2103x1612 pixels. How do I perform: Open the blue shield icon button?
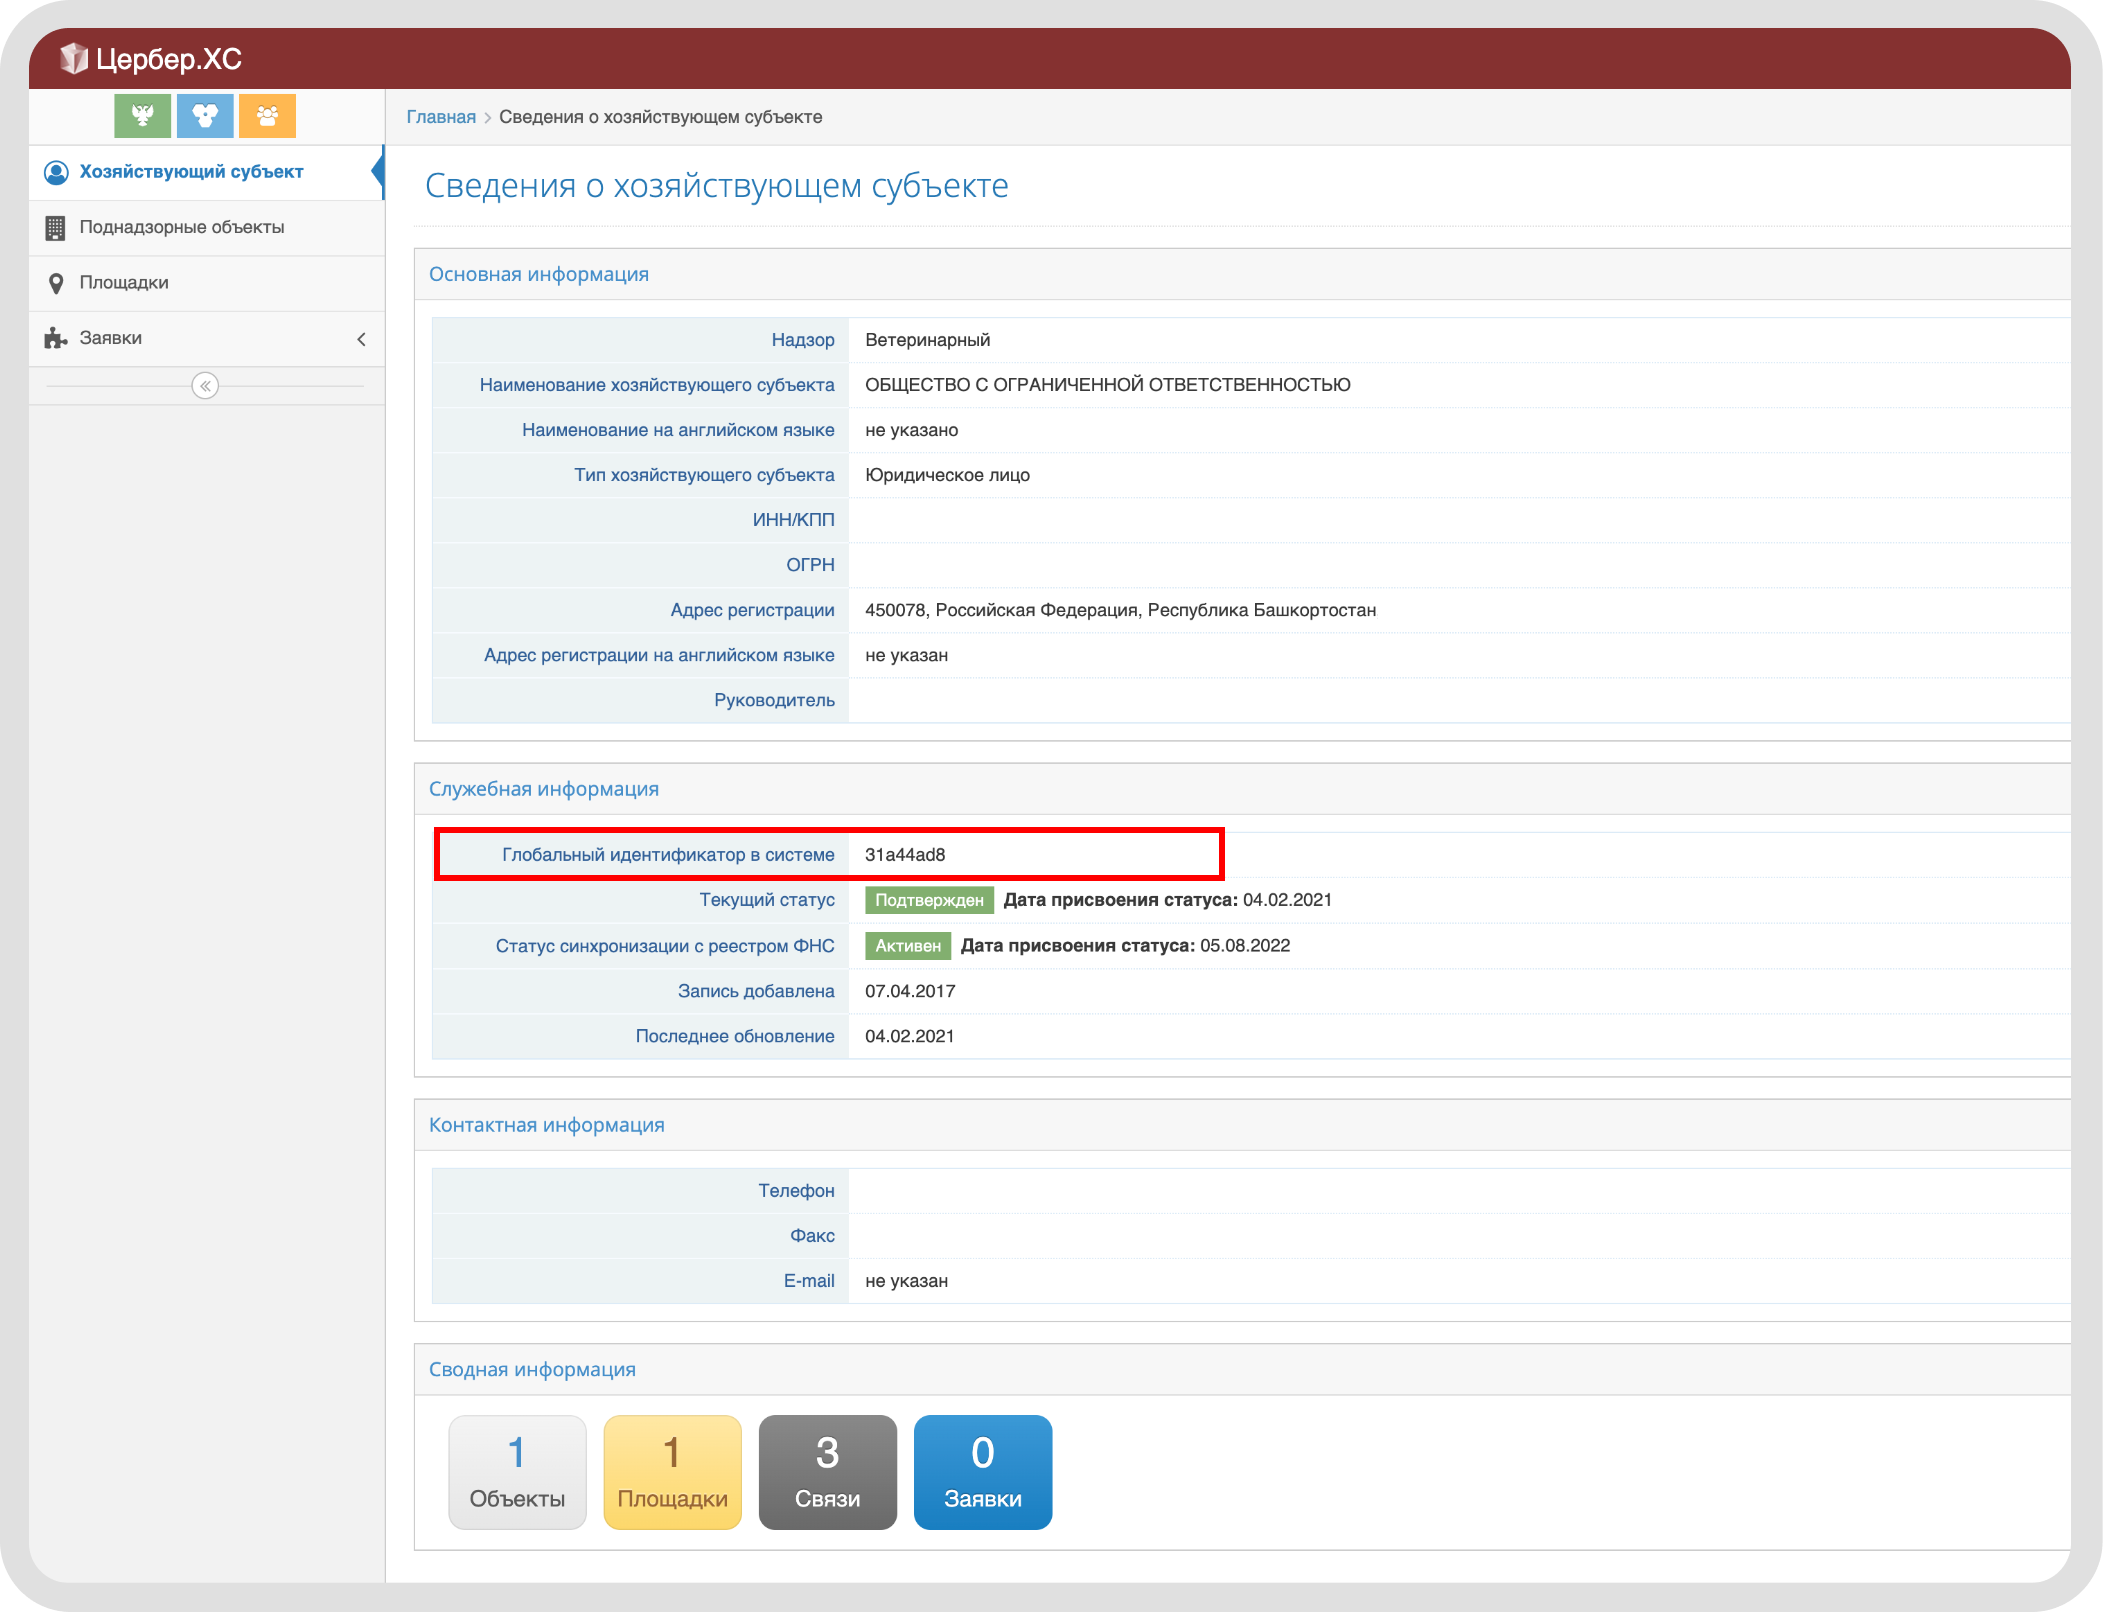click(x=205, y=116)
